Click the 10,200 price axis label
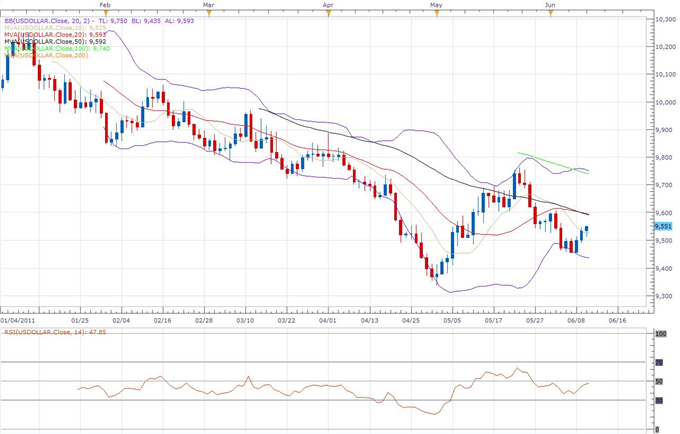This screenshot has height=434, width=680. click(x=665, y=47)
